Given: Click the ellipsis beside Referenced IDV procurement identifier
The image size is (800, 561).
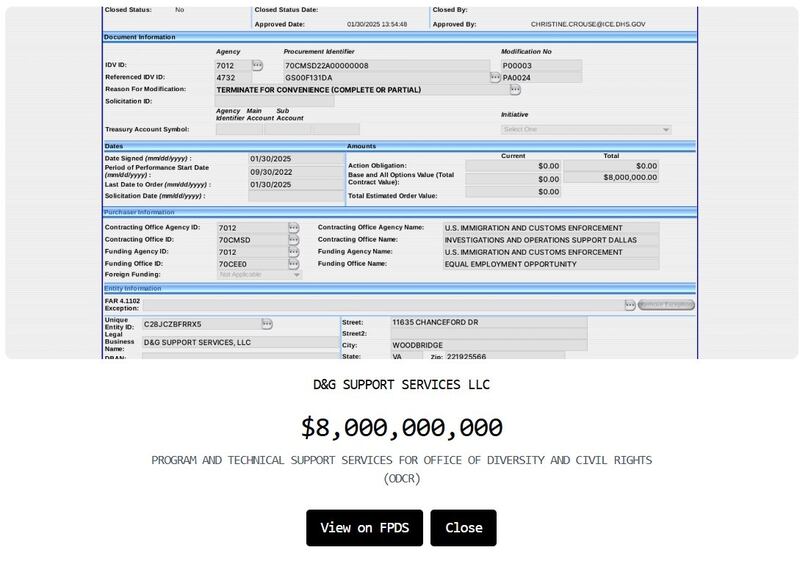Looking at the screenshot, I should pyautogui.click(x=495, y=77).
